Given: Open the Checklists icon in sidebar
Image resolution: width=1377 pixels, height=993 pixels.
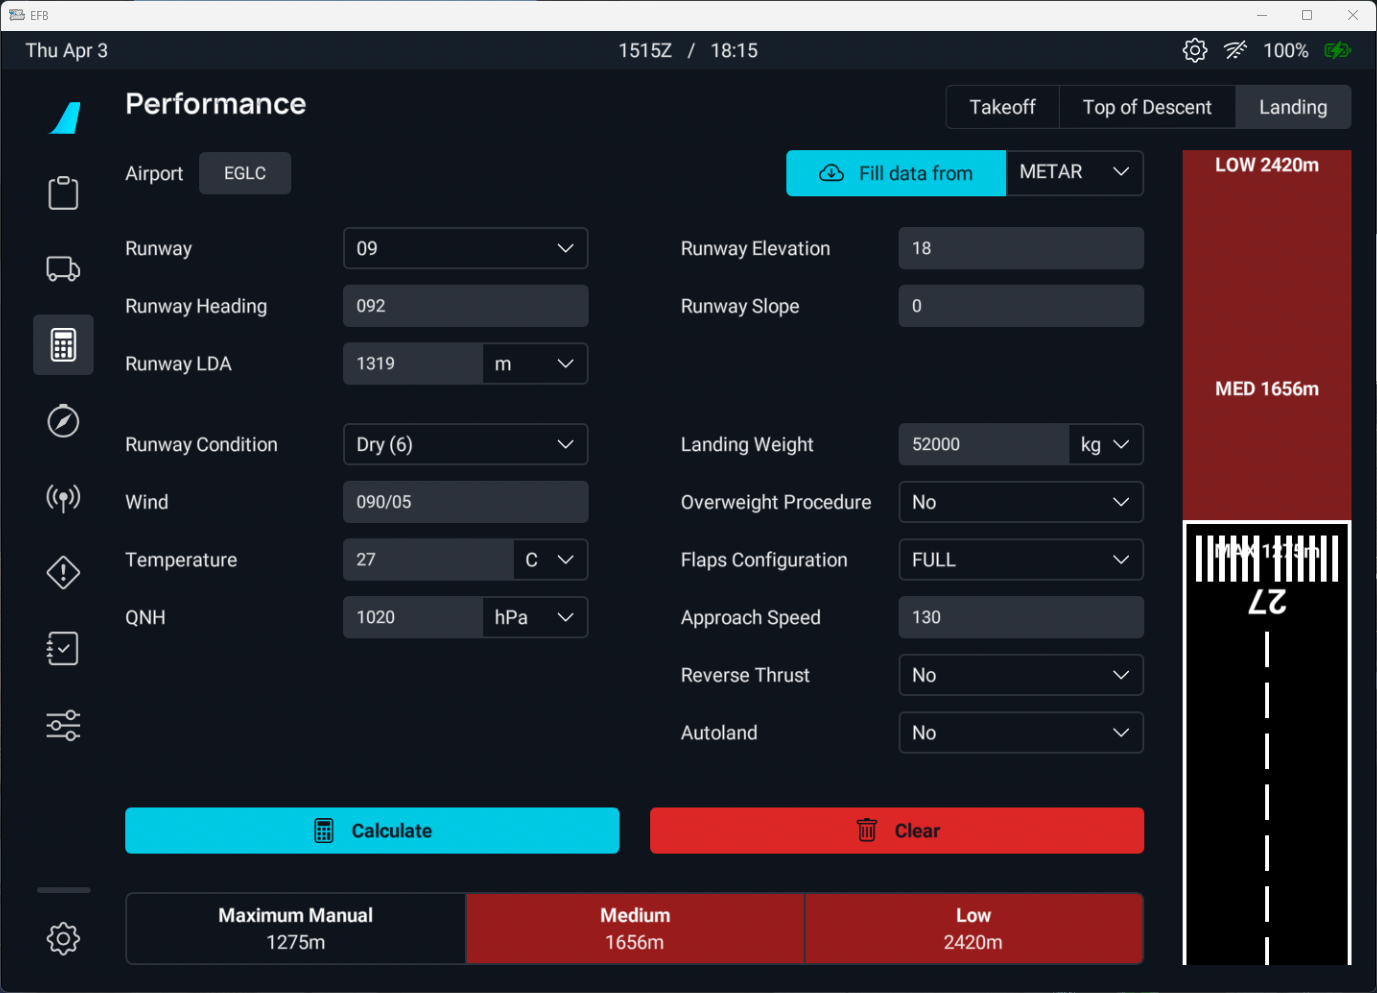Looking at the screenshot, I should (63, 649).
